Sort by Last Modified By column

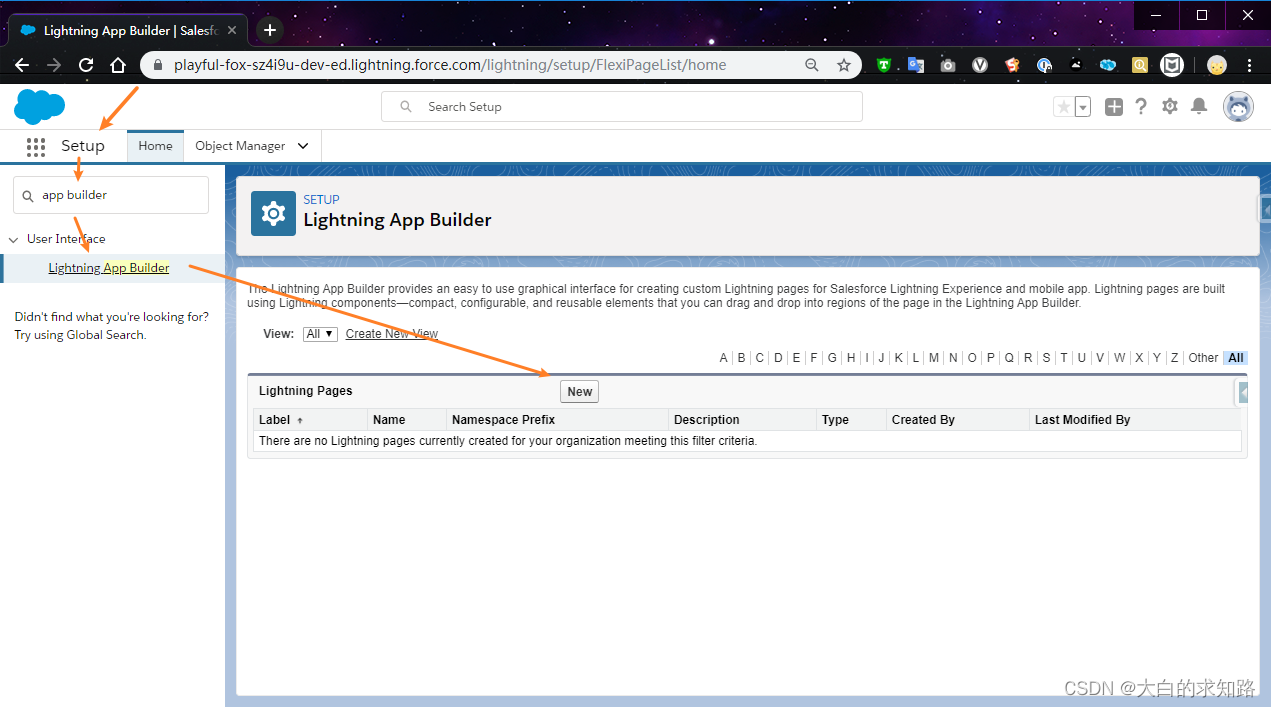[x=1082, y=420]
